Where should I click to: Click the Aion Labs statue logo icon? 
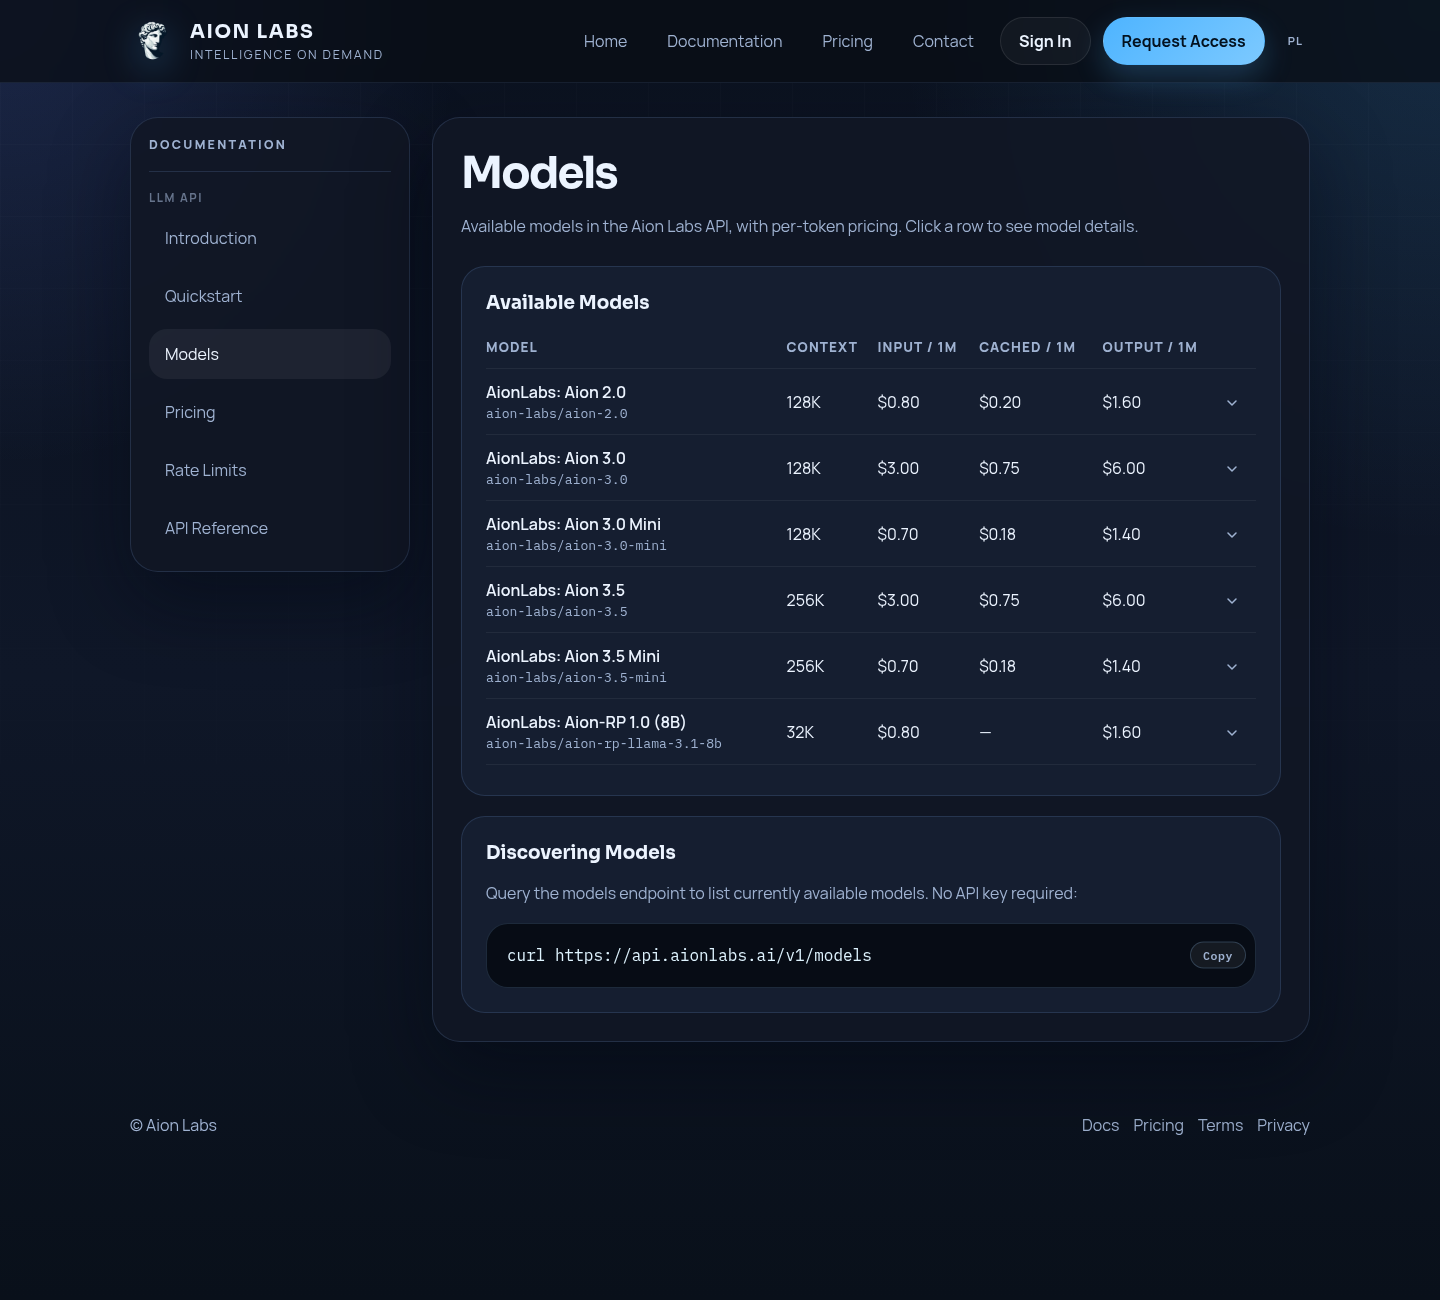[x=152, y=41]
